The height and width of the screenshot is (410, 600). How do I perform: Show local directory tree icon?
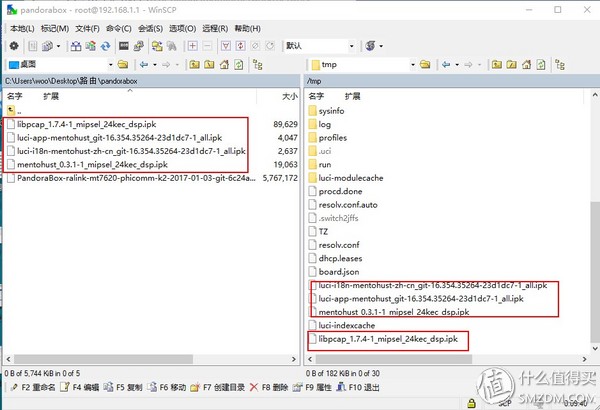pos(258,65)
